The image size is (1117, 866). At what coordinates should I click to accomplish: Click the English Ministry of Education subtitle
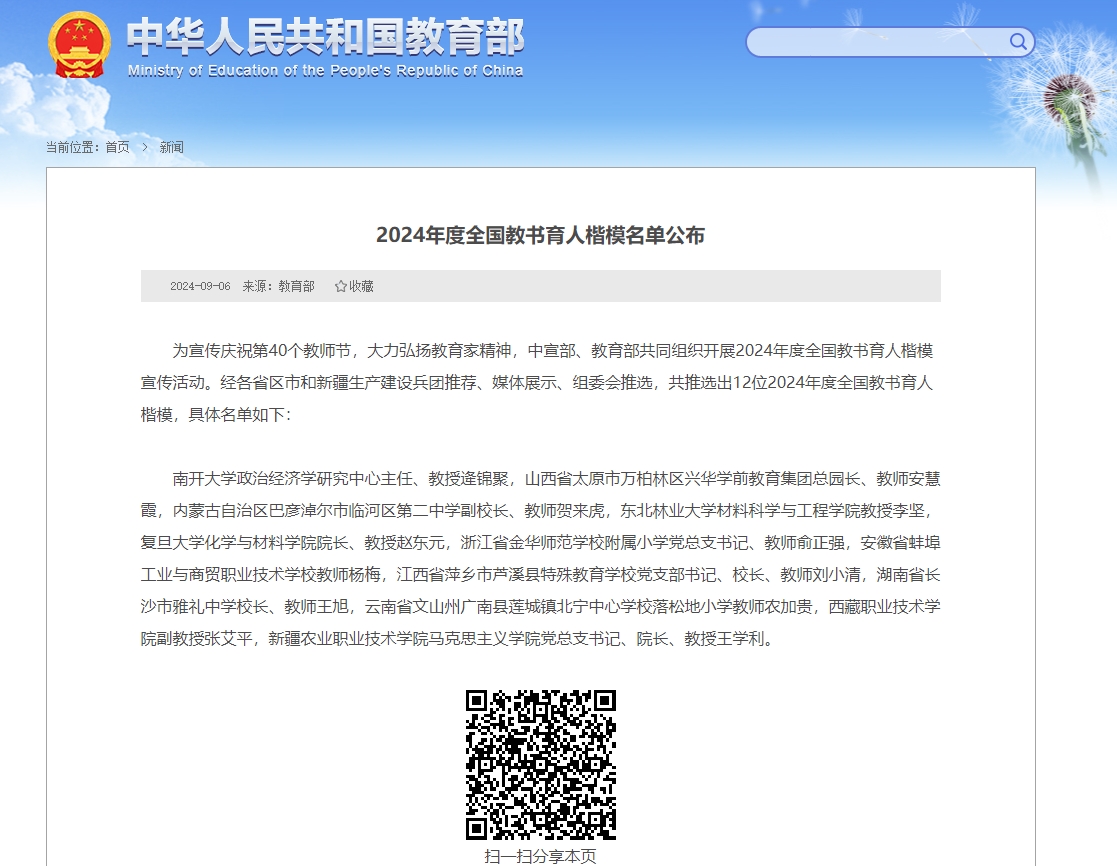click(325, 71)
